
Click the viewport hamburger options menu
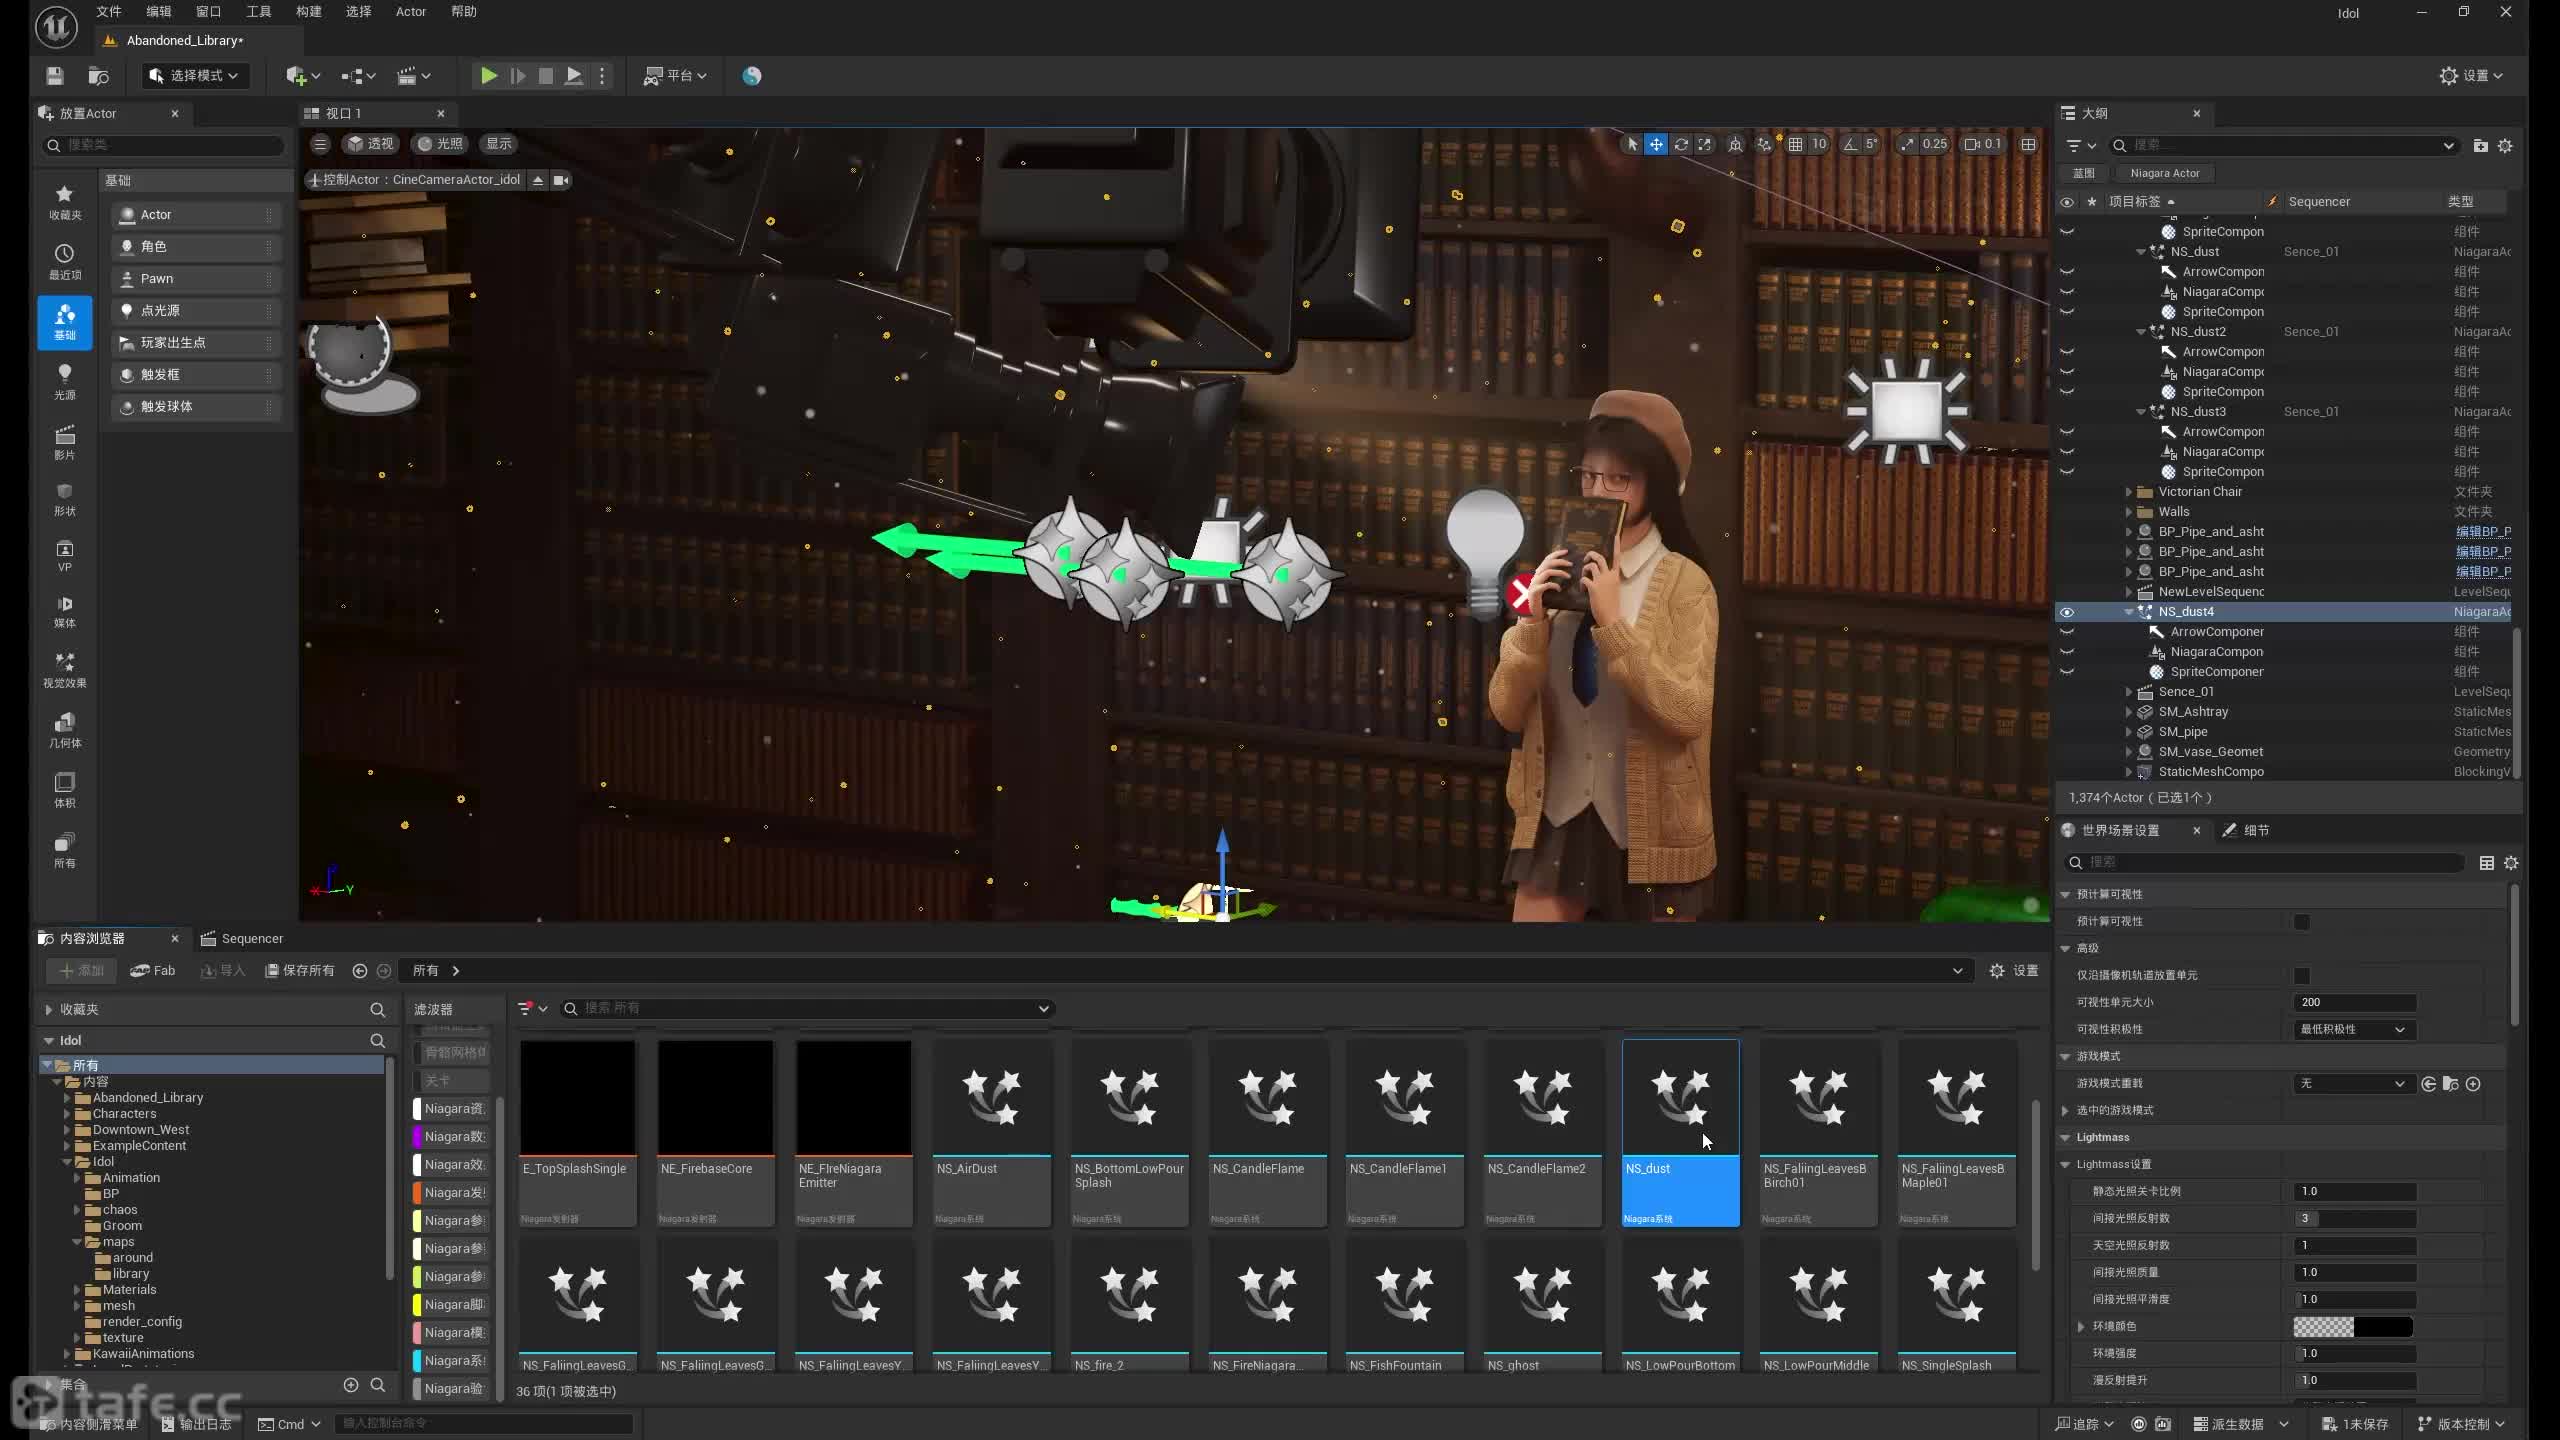(320, 144)
